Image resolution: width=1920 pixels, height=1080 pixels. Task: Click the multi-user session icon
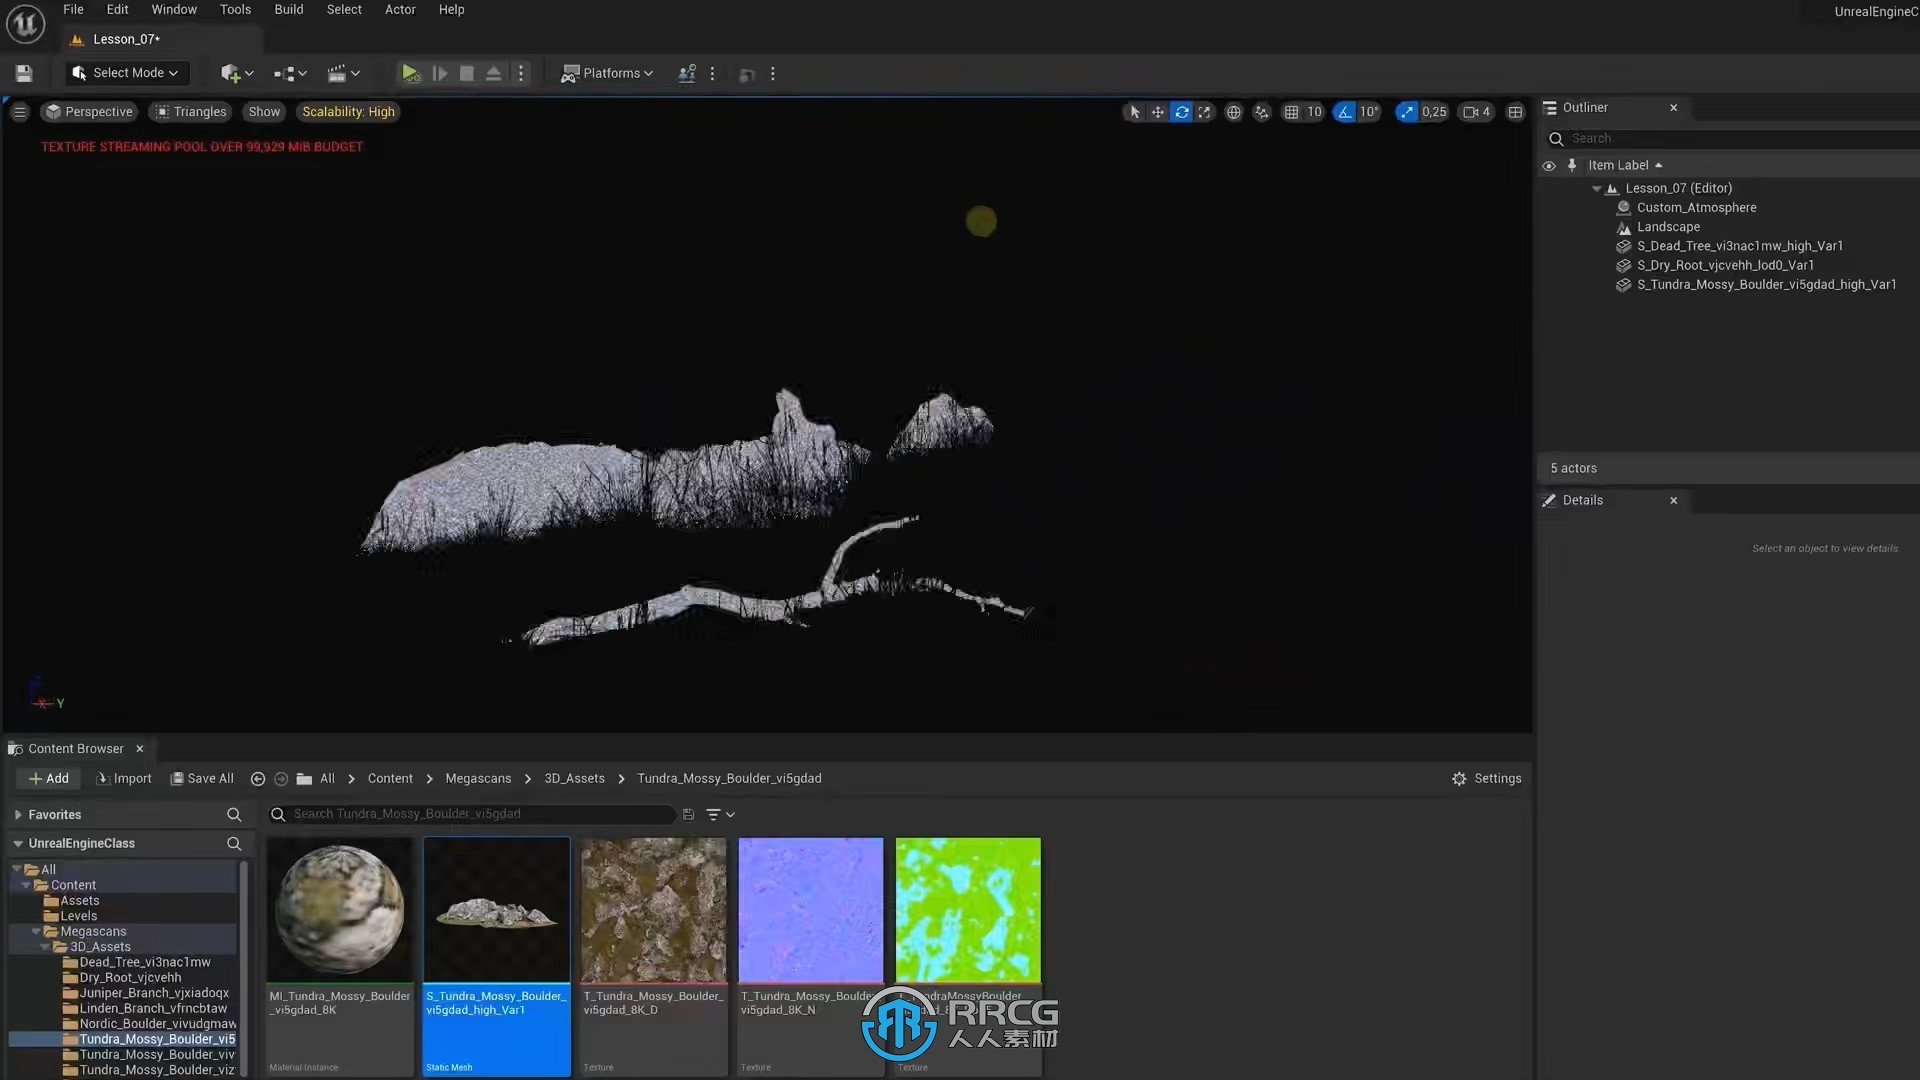point(687,73)
